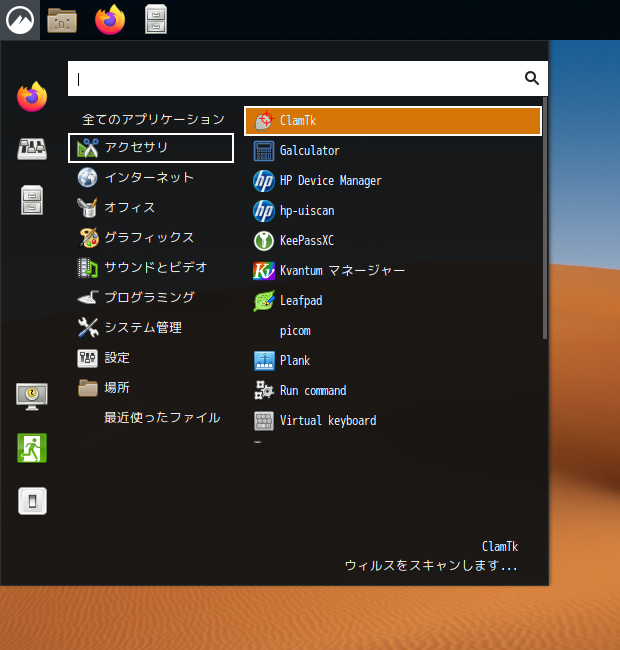The height and width of the screenshot is (650, 620).
Task: Click the green logout exit icon
Action: pos(32,448)
